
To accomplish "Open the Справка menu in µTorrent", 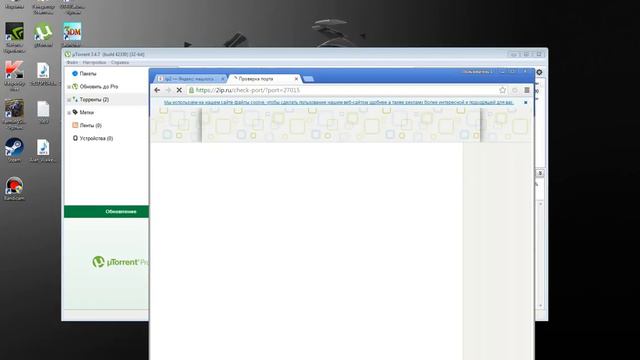I will [120, 62].
